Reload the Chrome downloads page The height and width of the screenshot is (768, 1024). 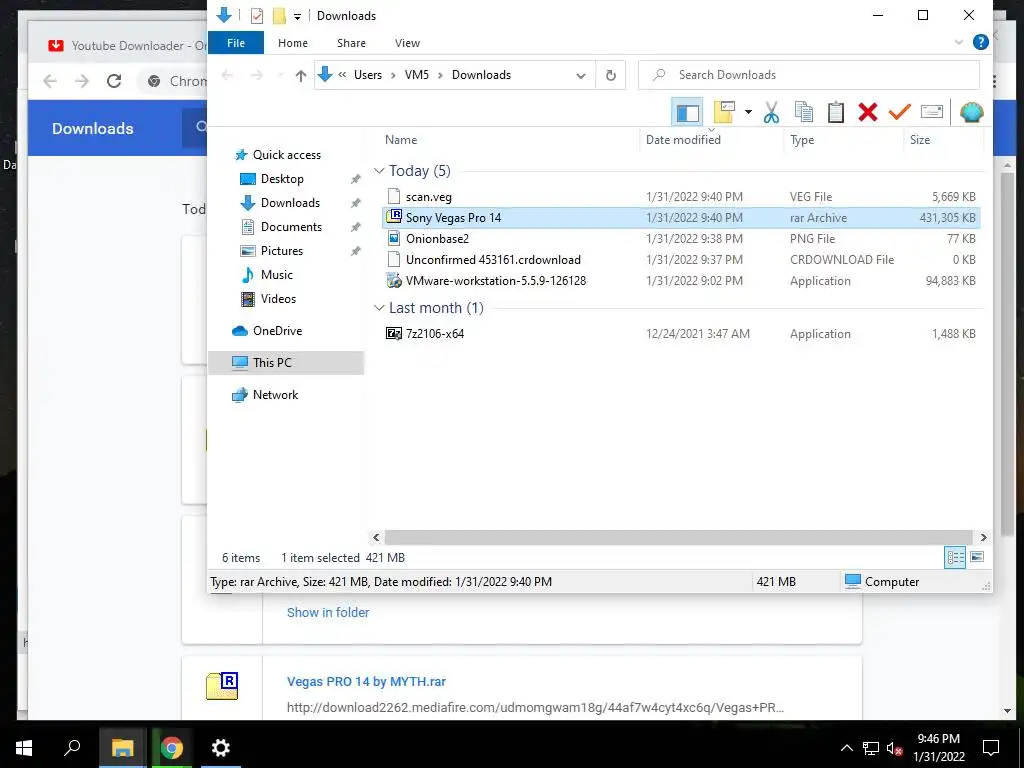coord(114,81)
